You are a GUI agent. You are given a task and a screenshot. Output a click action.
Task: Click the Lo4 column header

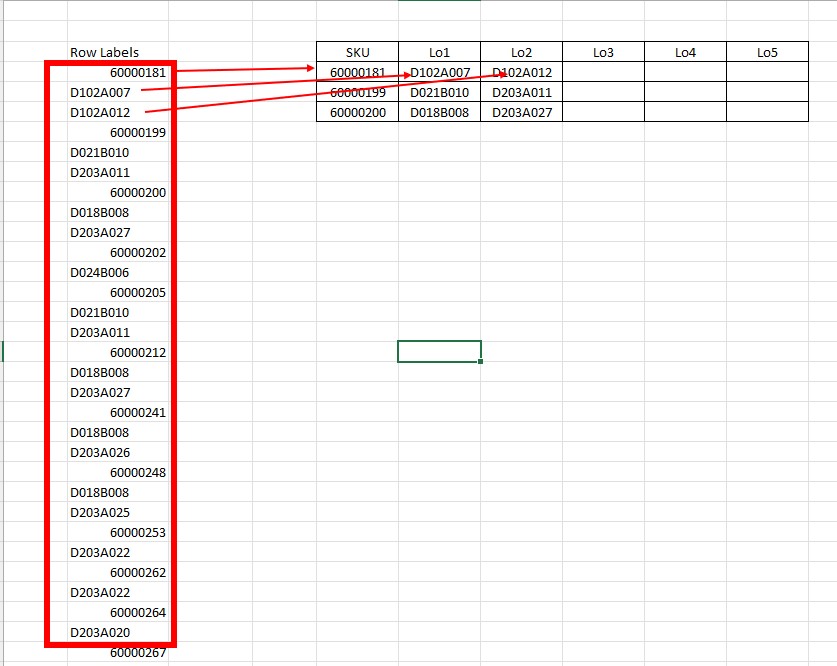point(685,52)
